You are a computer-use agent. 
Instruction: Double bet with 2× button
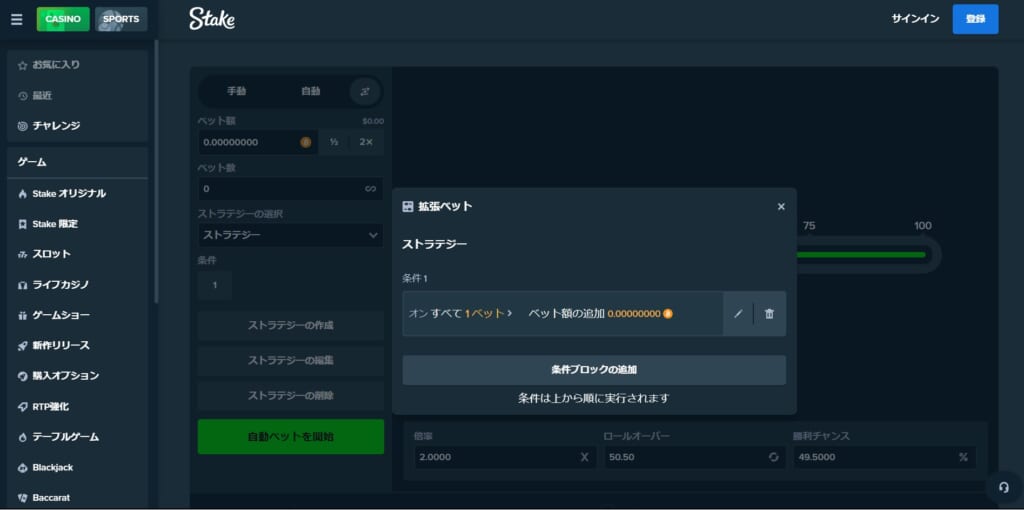pyautogui.click(x=366, y=142)
